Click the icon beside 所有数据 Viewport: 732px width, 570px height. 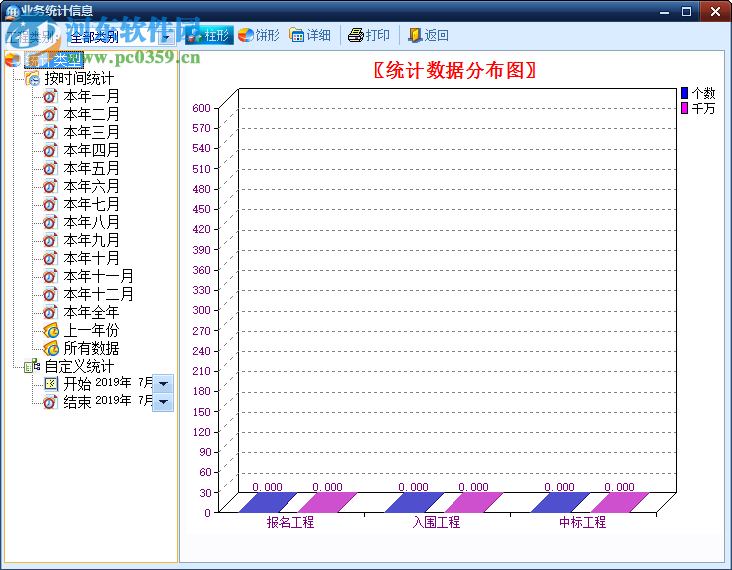pos(50,348)
